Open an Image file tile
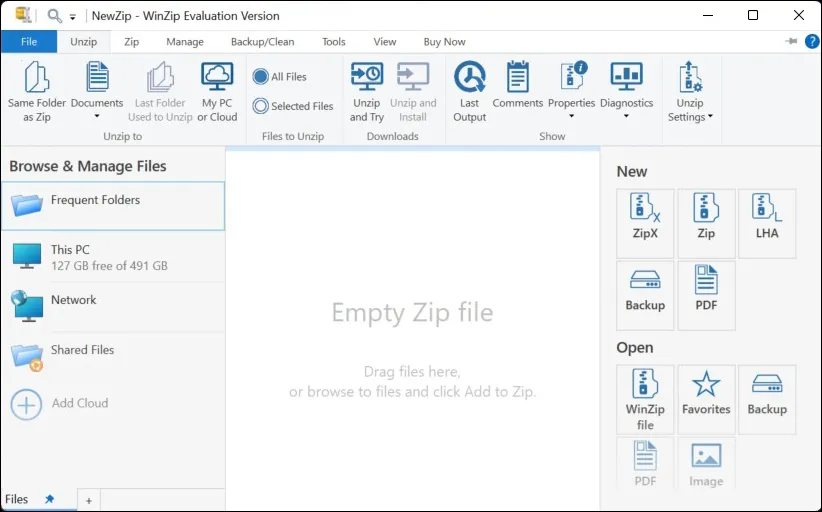Viewport: 822px width, 512px height. [706, 464]
